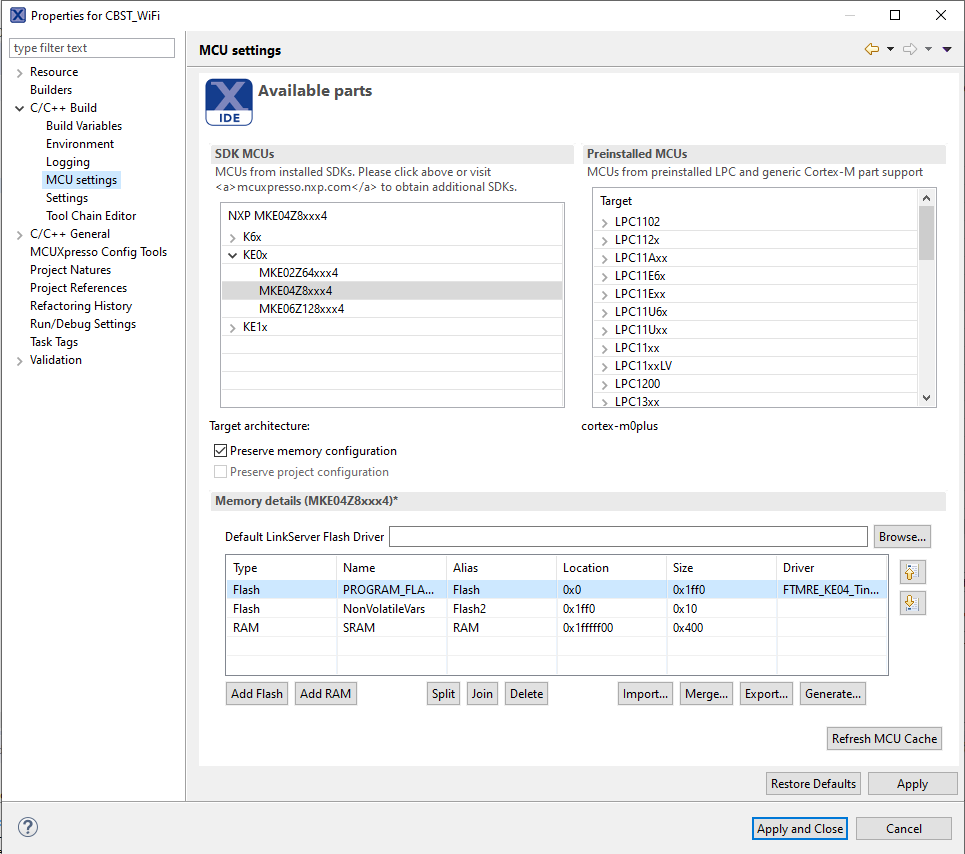Click the Merge... button
This screenshot has height=854, width=965.
pyautogui.click(x=706, y=693)
